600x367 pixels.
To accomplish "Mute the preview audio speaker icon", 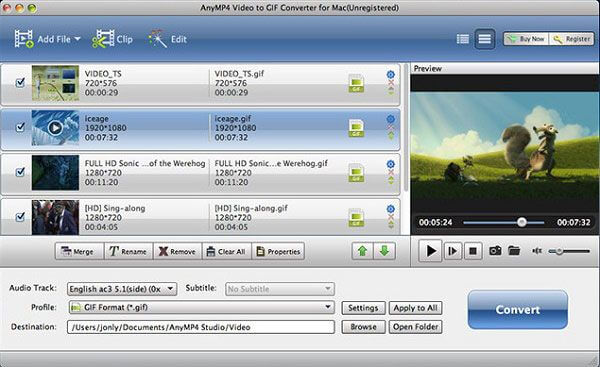I will click(x=537, y=251).
